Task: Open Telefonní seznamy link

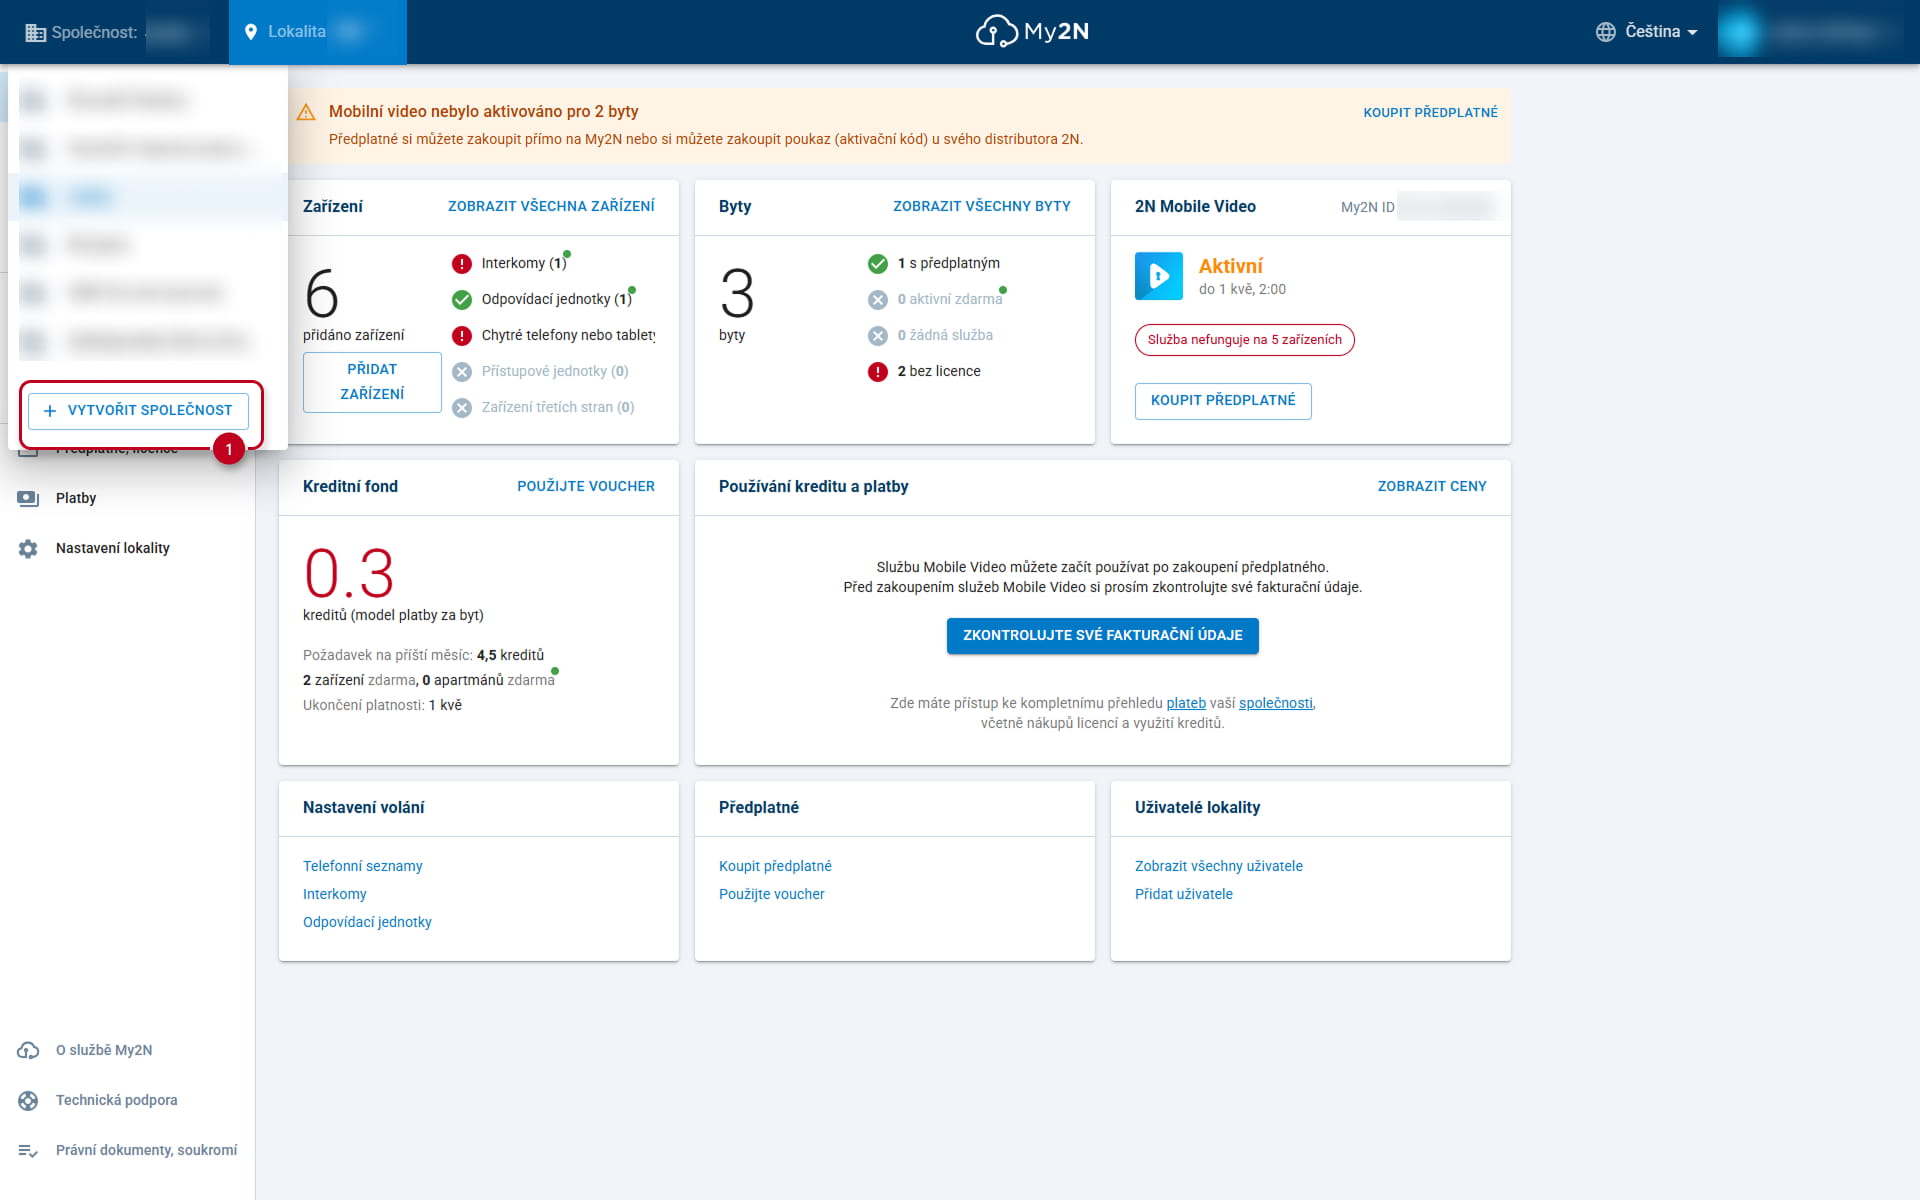Action: 363,866
